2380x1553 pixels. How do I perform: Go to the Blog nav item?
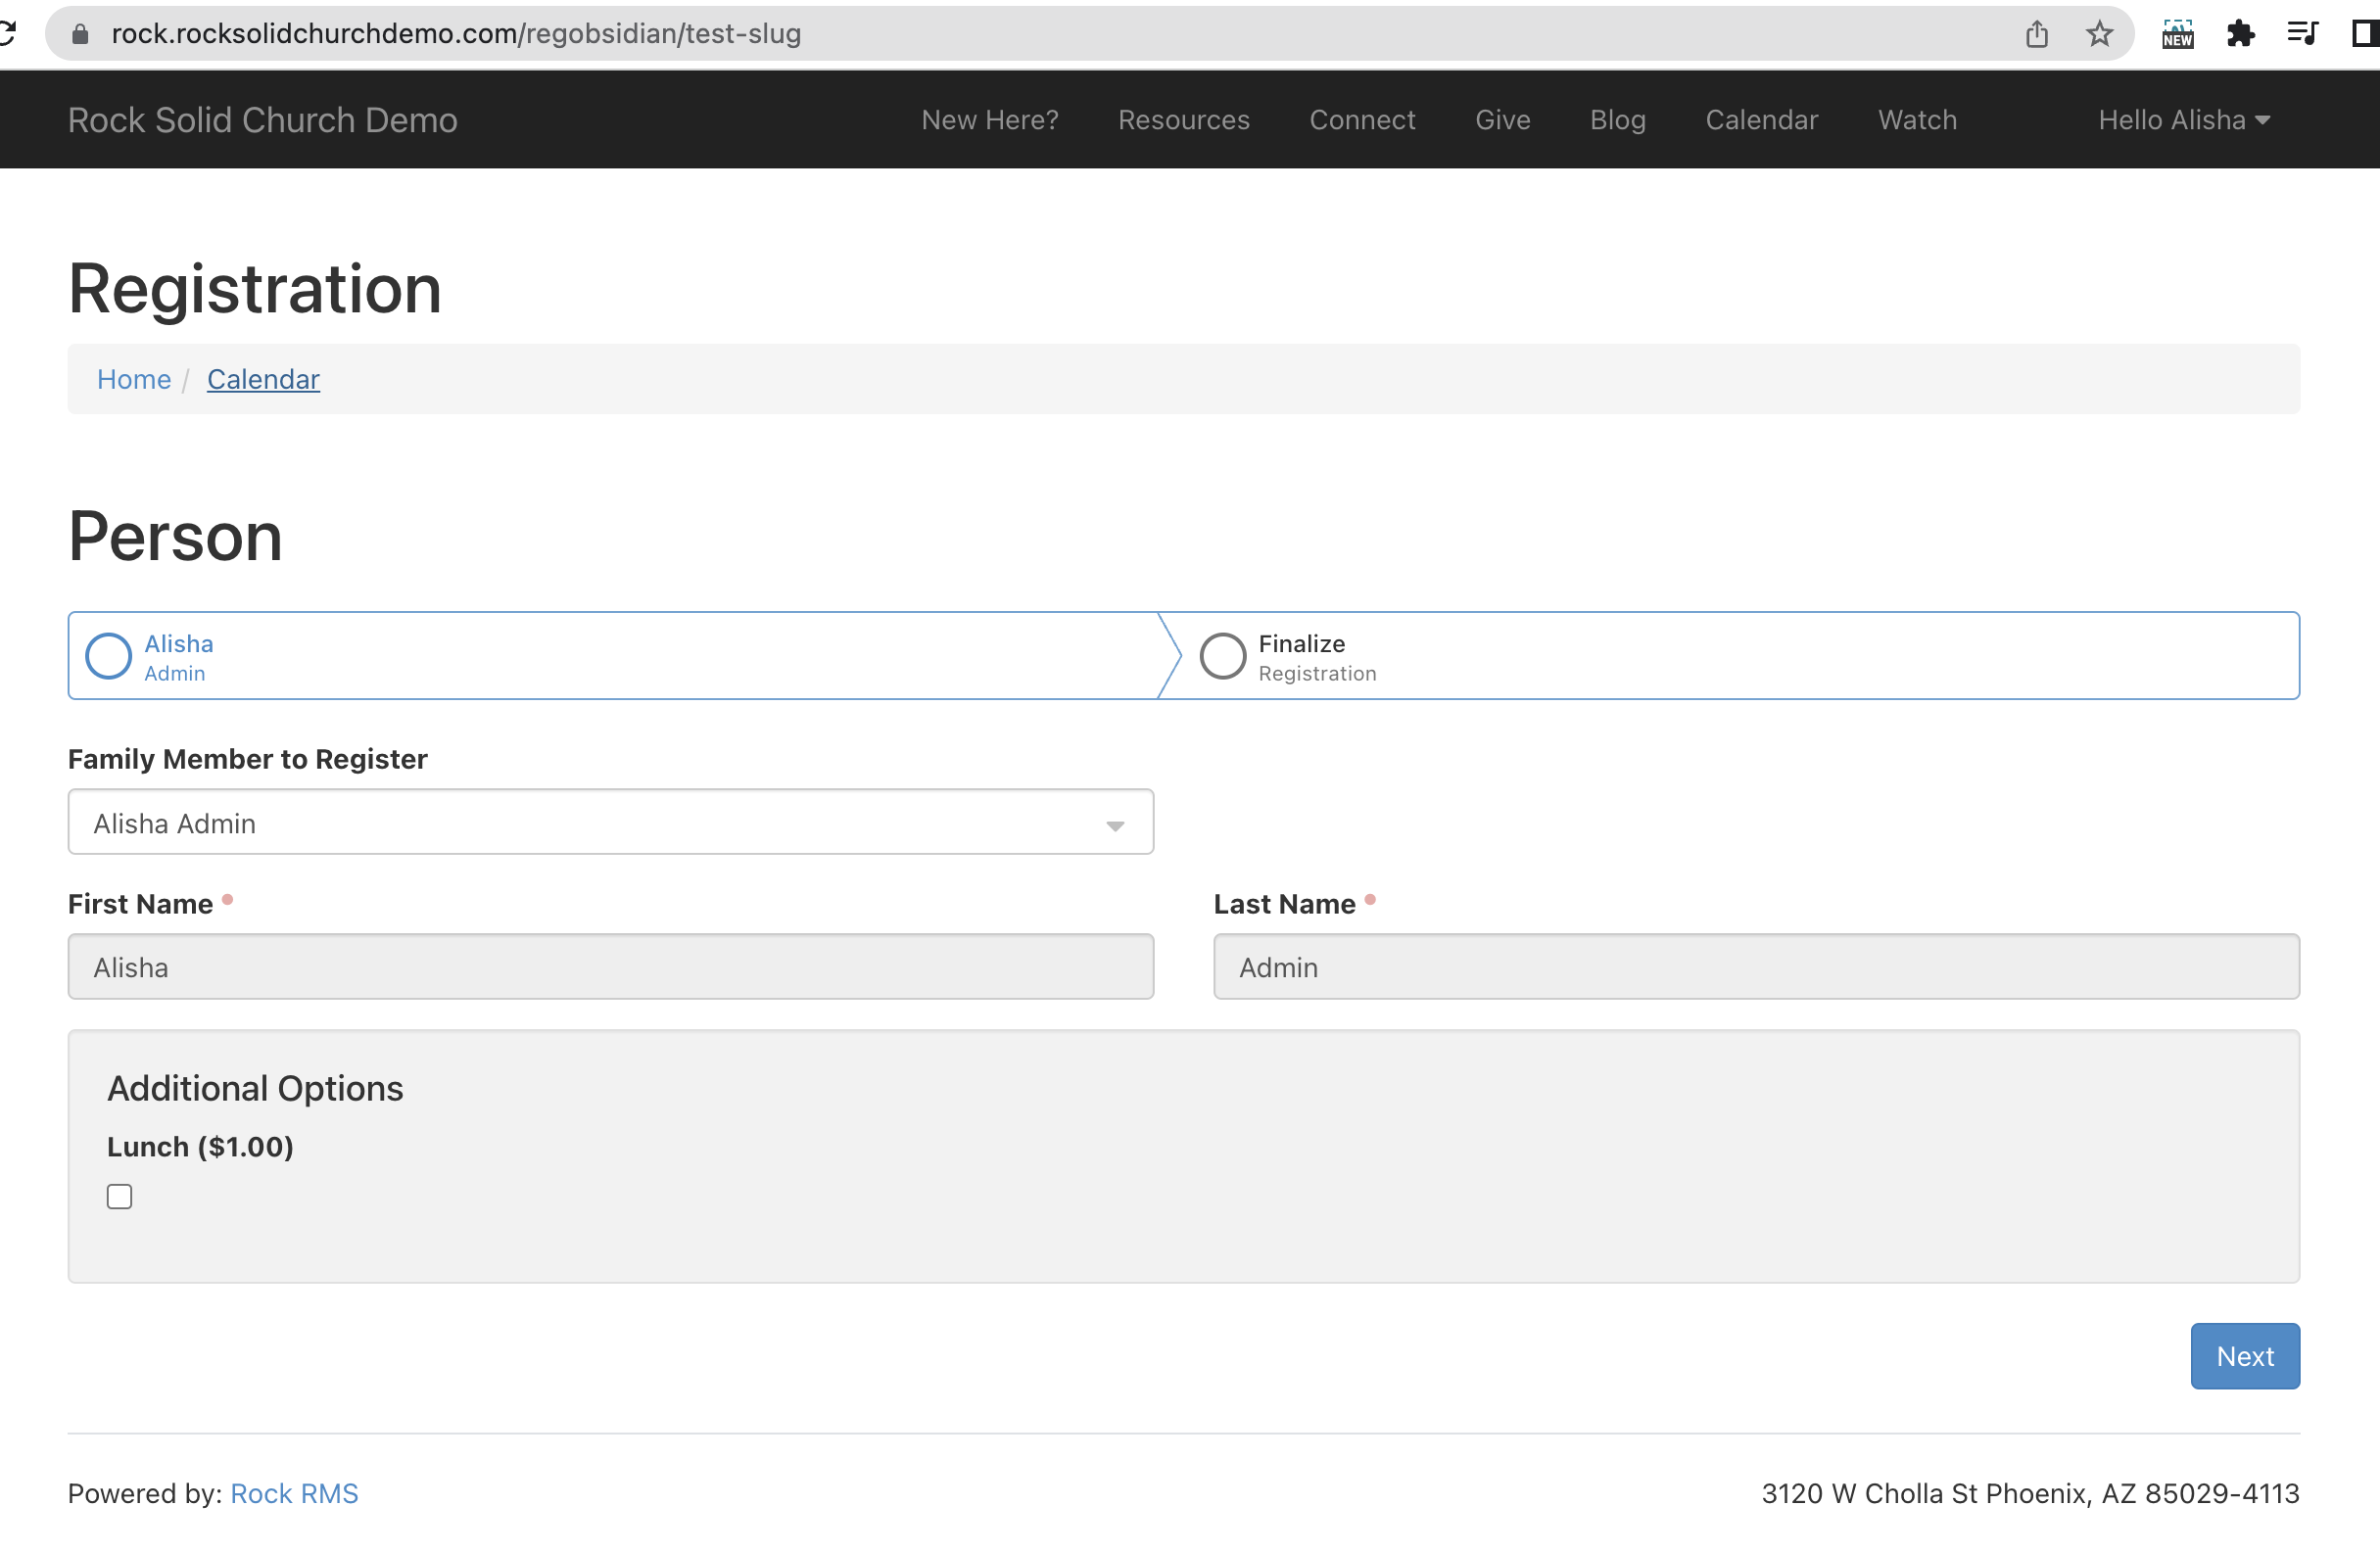(x=1617, y=120)
